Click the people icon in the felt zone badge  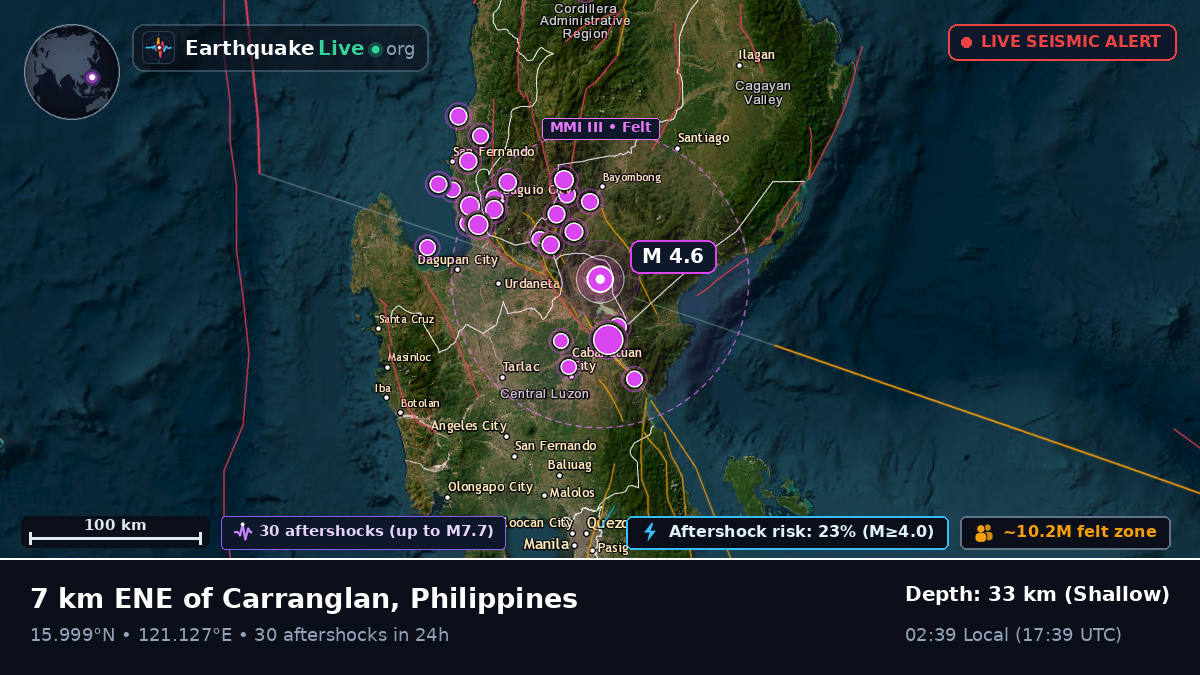point(984,532)
